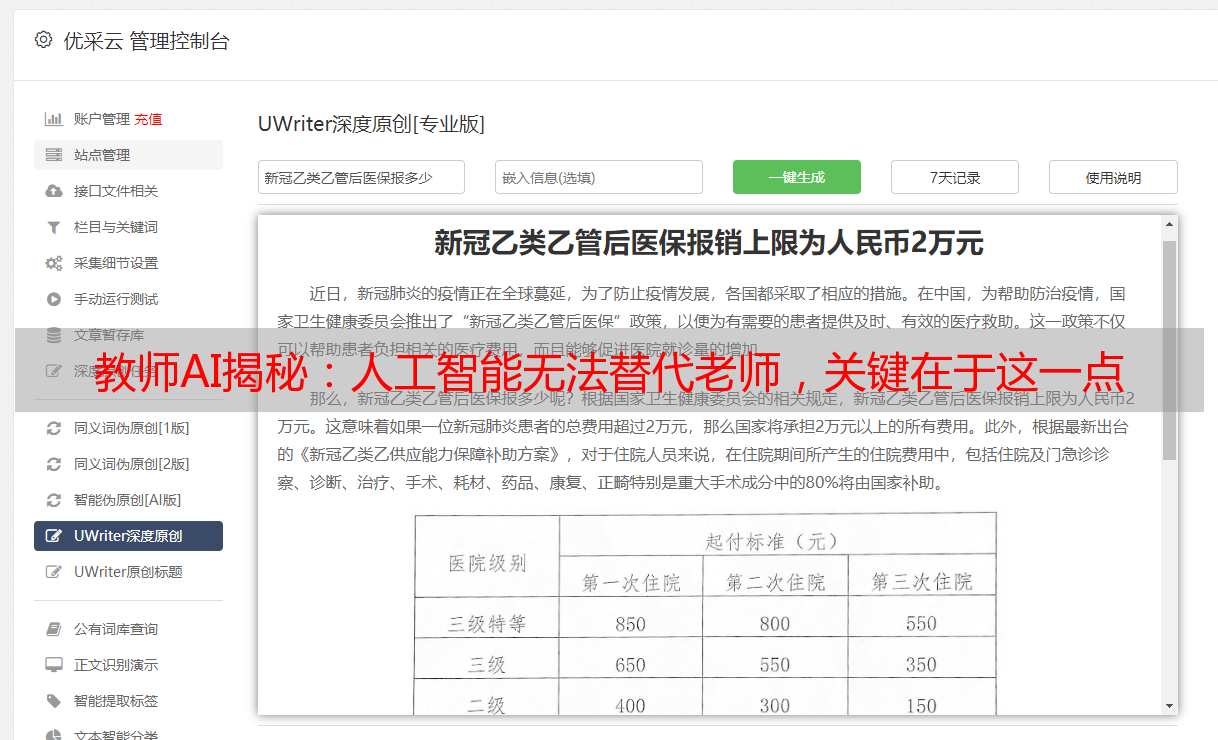Image resolution: width=1218 pixels, height=740 pixels.
Task: Select UWriter原创标题 in the sidebar
Action: pos(128,572)
